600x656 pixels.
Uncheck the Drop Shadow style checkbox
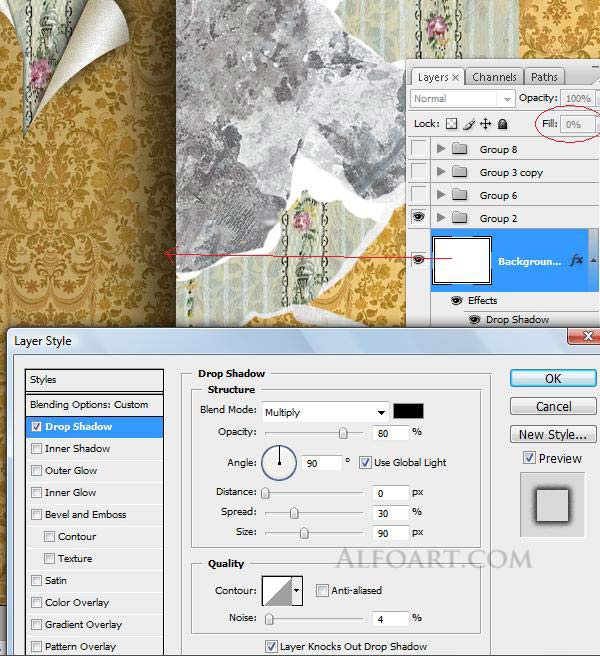pos(36,426)
